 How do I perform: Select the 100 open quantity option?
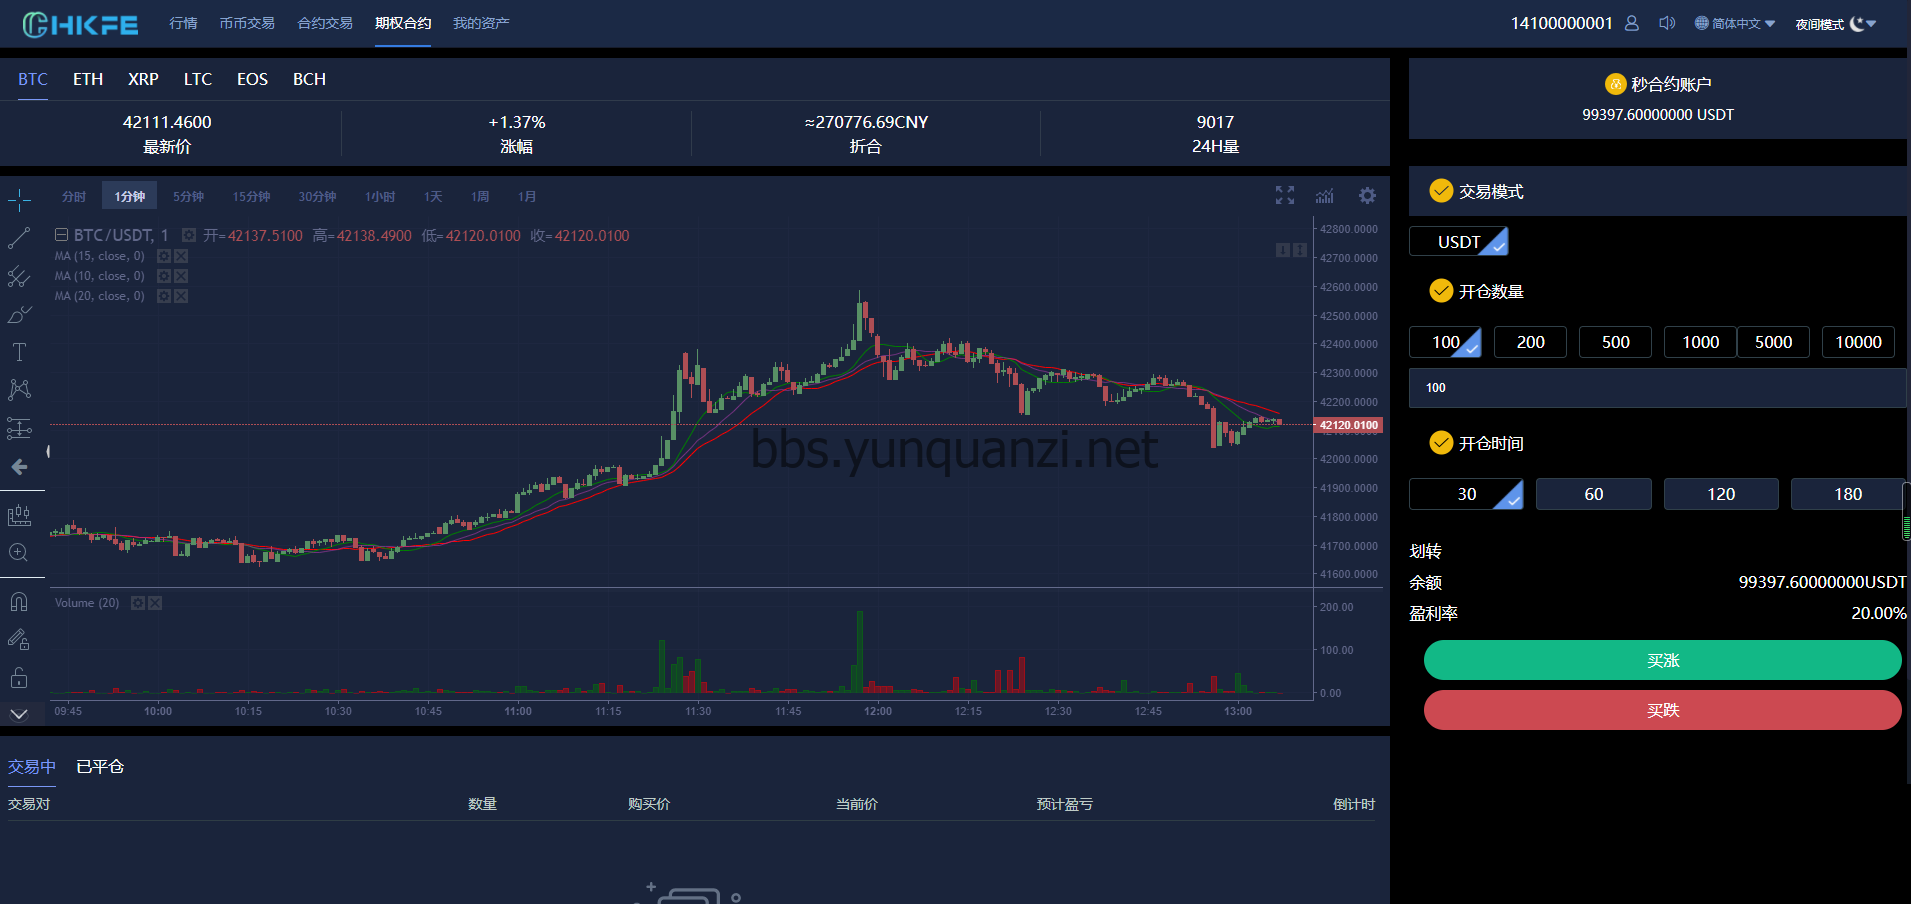pyautogui.click(x=1445, y=342)
